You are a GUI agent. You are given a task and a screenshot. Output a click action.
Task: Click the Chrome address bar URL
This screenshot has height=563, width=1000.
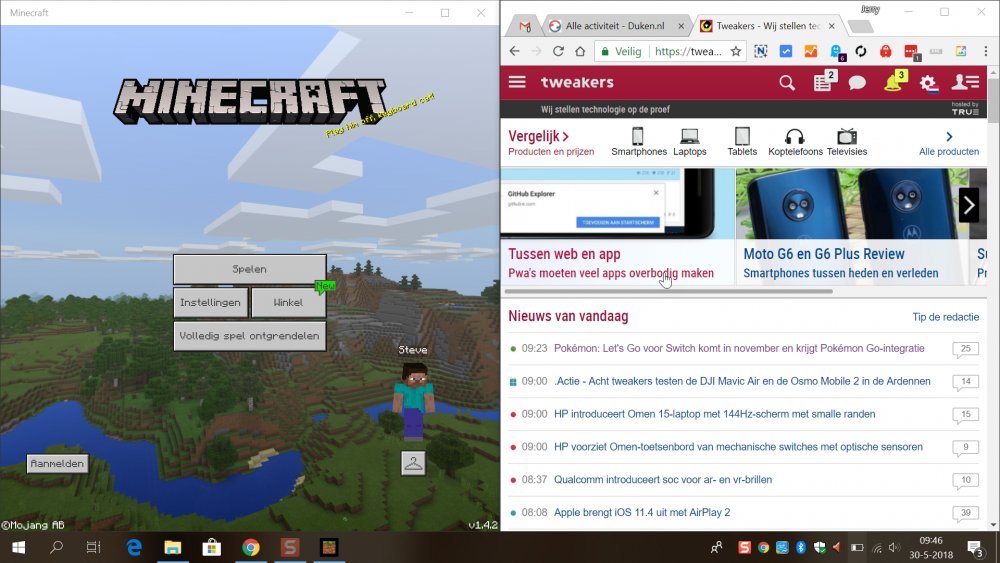(x=688, y=52)
